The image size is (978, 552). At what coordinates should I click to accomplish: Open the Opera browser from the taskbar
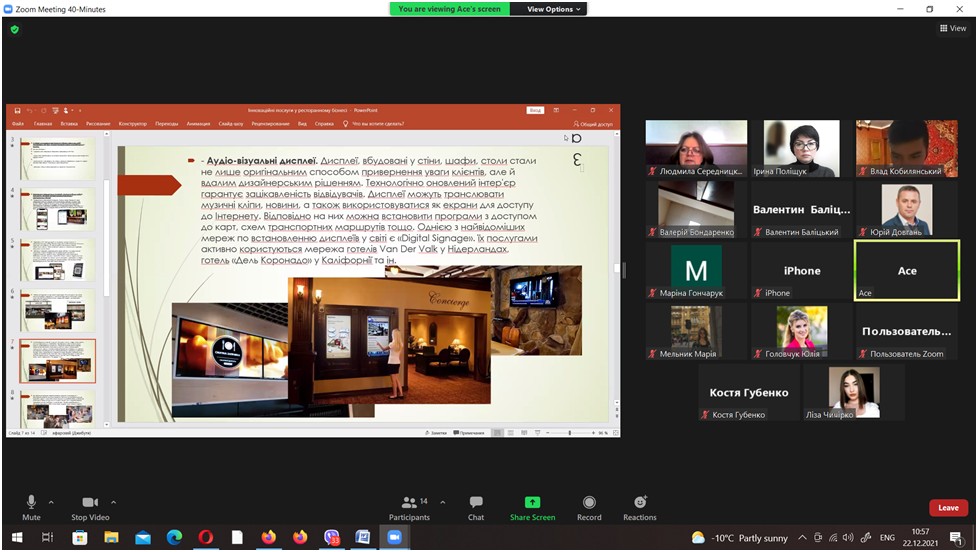(205, 538)
